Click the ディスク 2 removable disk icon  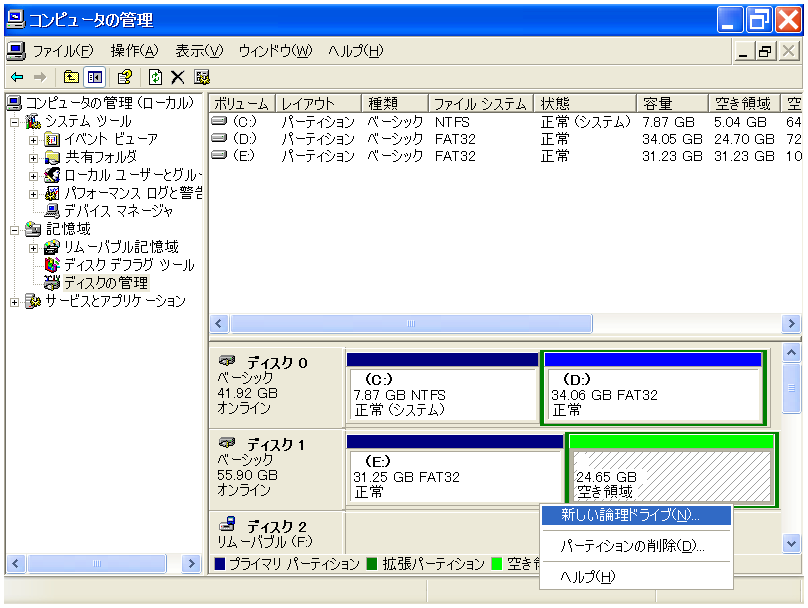[227, 523]
